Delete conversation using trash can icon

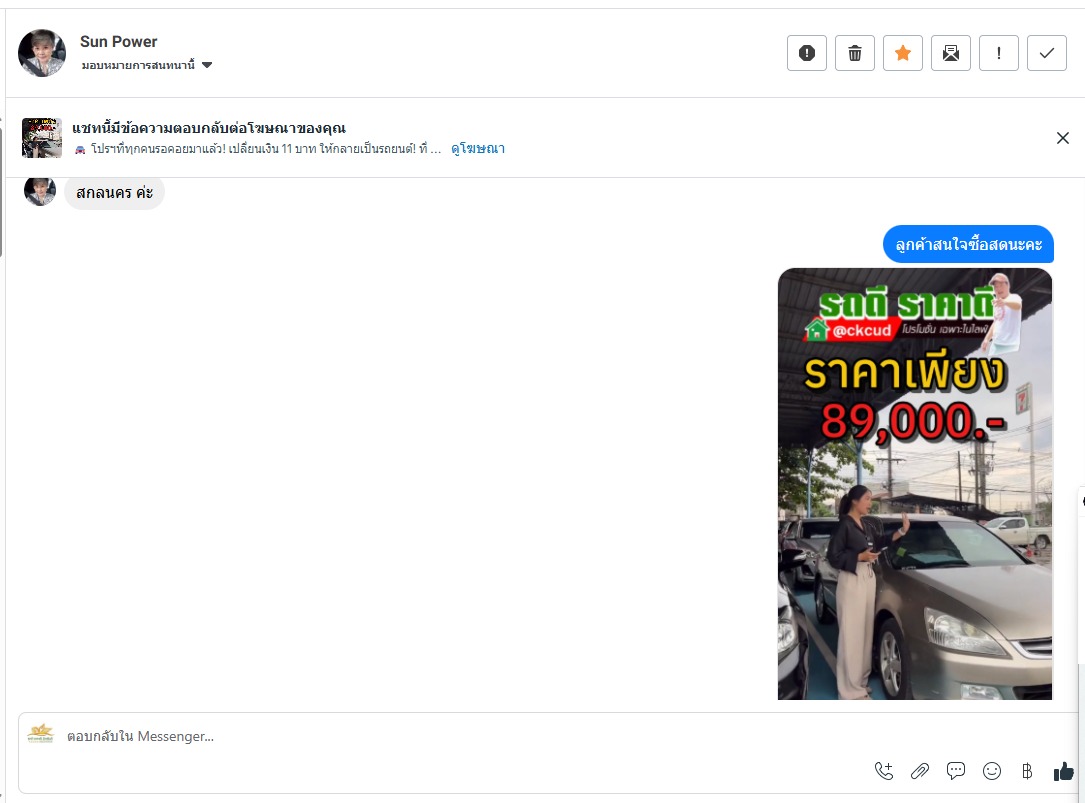[x=855, y=53]
